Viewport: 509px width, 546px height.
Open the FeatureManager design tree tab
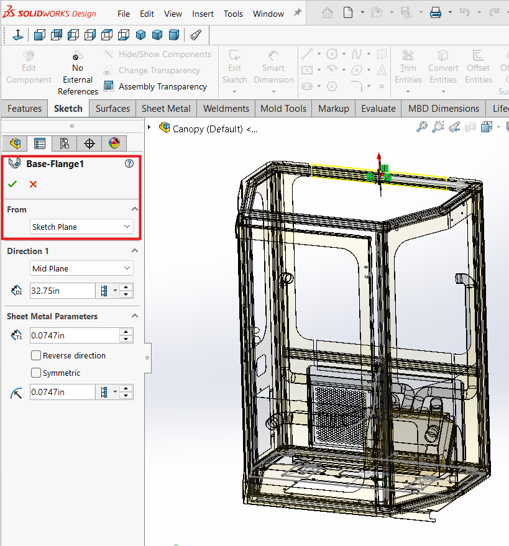(15, 143)
